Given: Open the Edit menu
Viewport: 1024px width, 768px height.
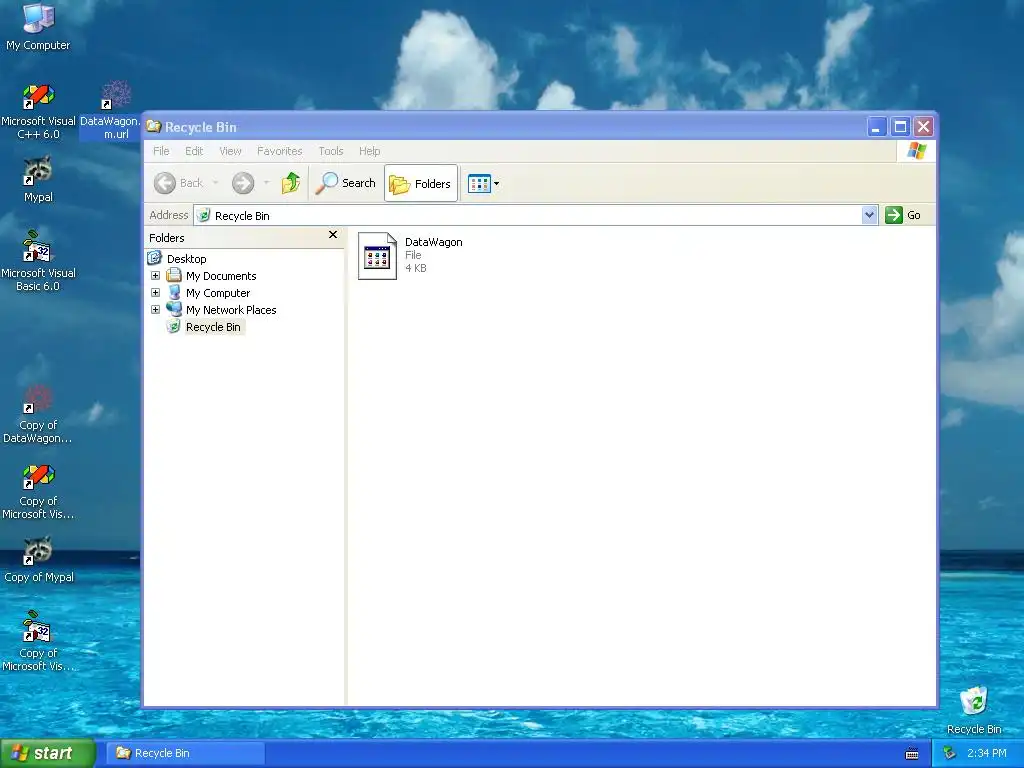Looking at the screenshot, I should [x=194, y=151].
